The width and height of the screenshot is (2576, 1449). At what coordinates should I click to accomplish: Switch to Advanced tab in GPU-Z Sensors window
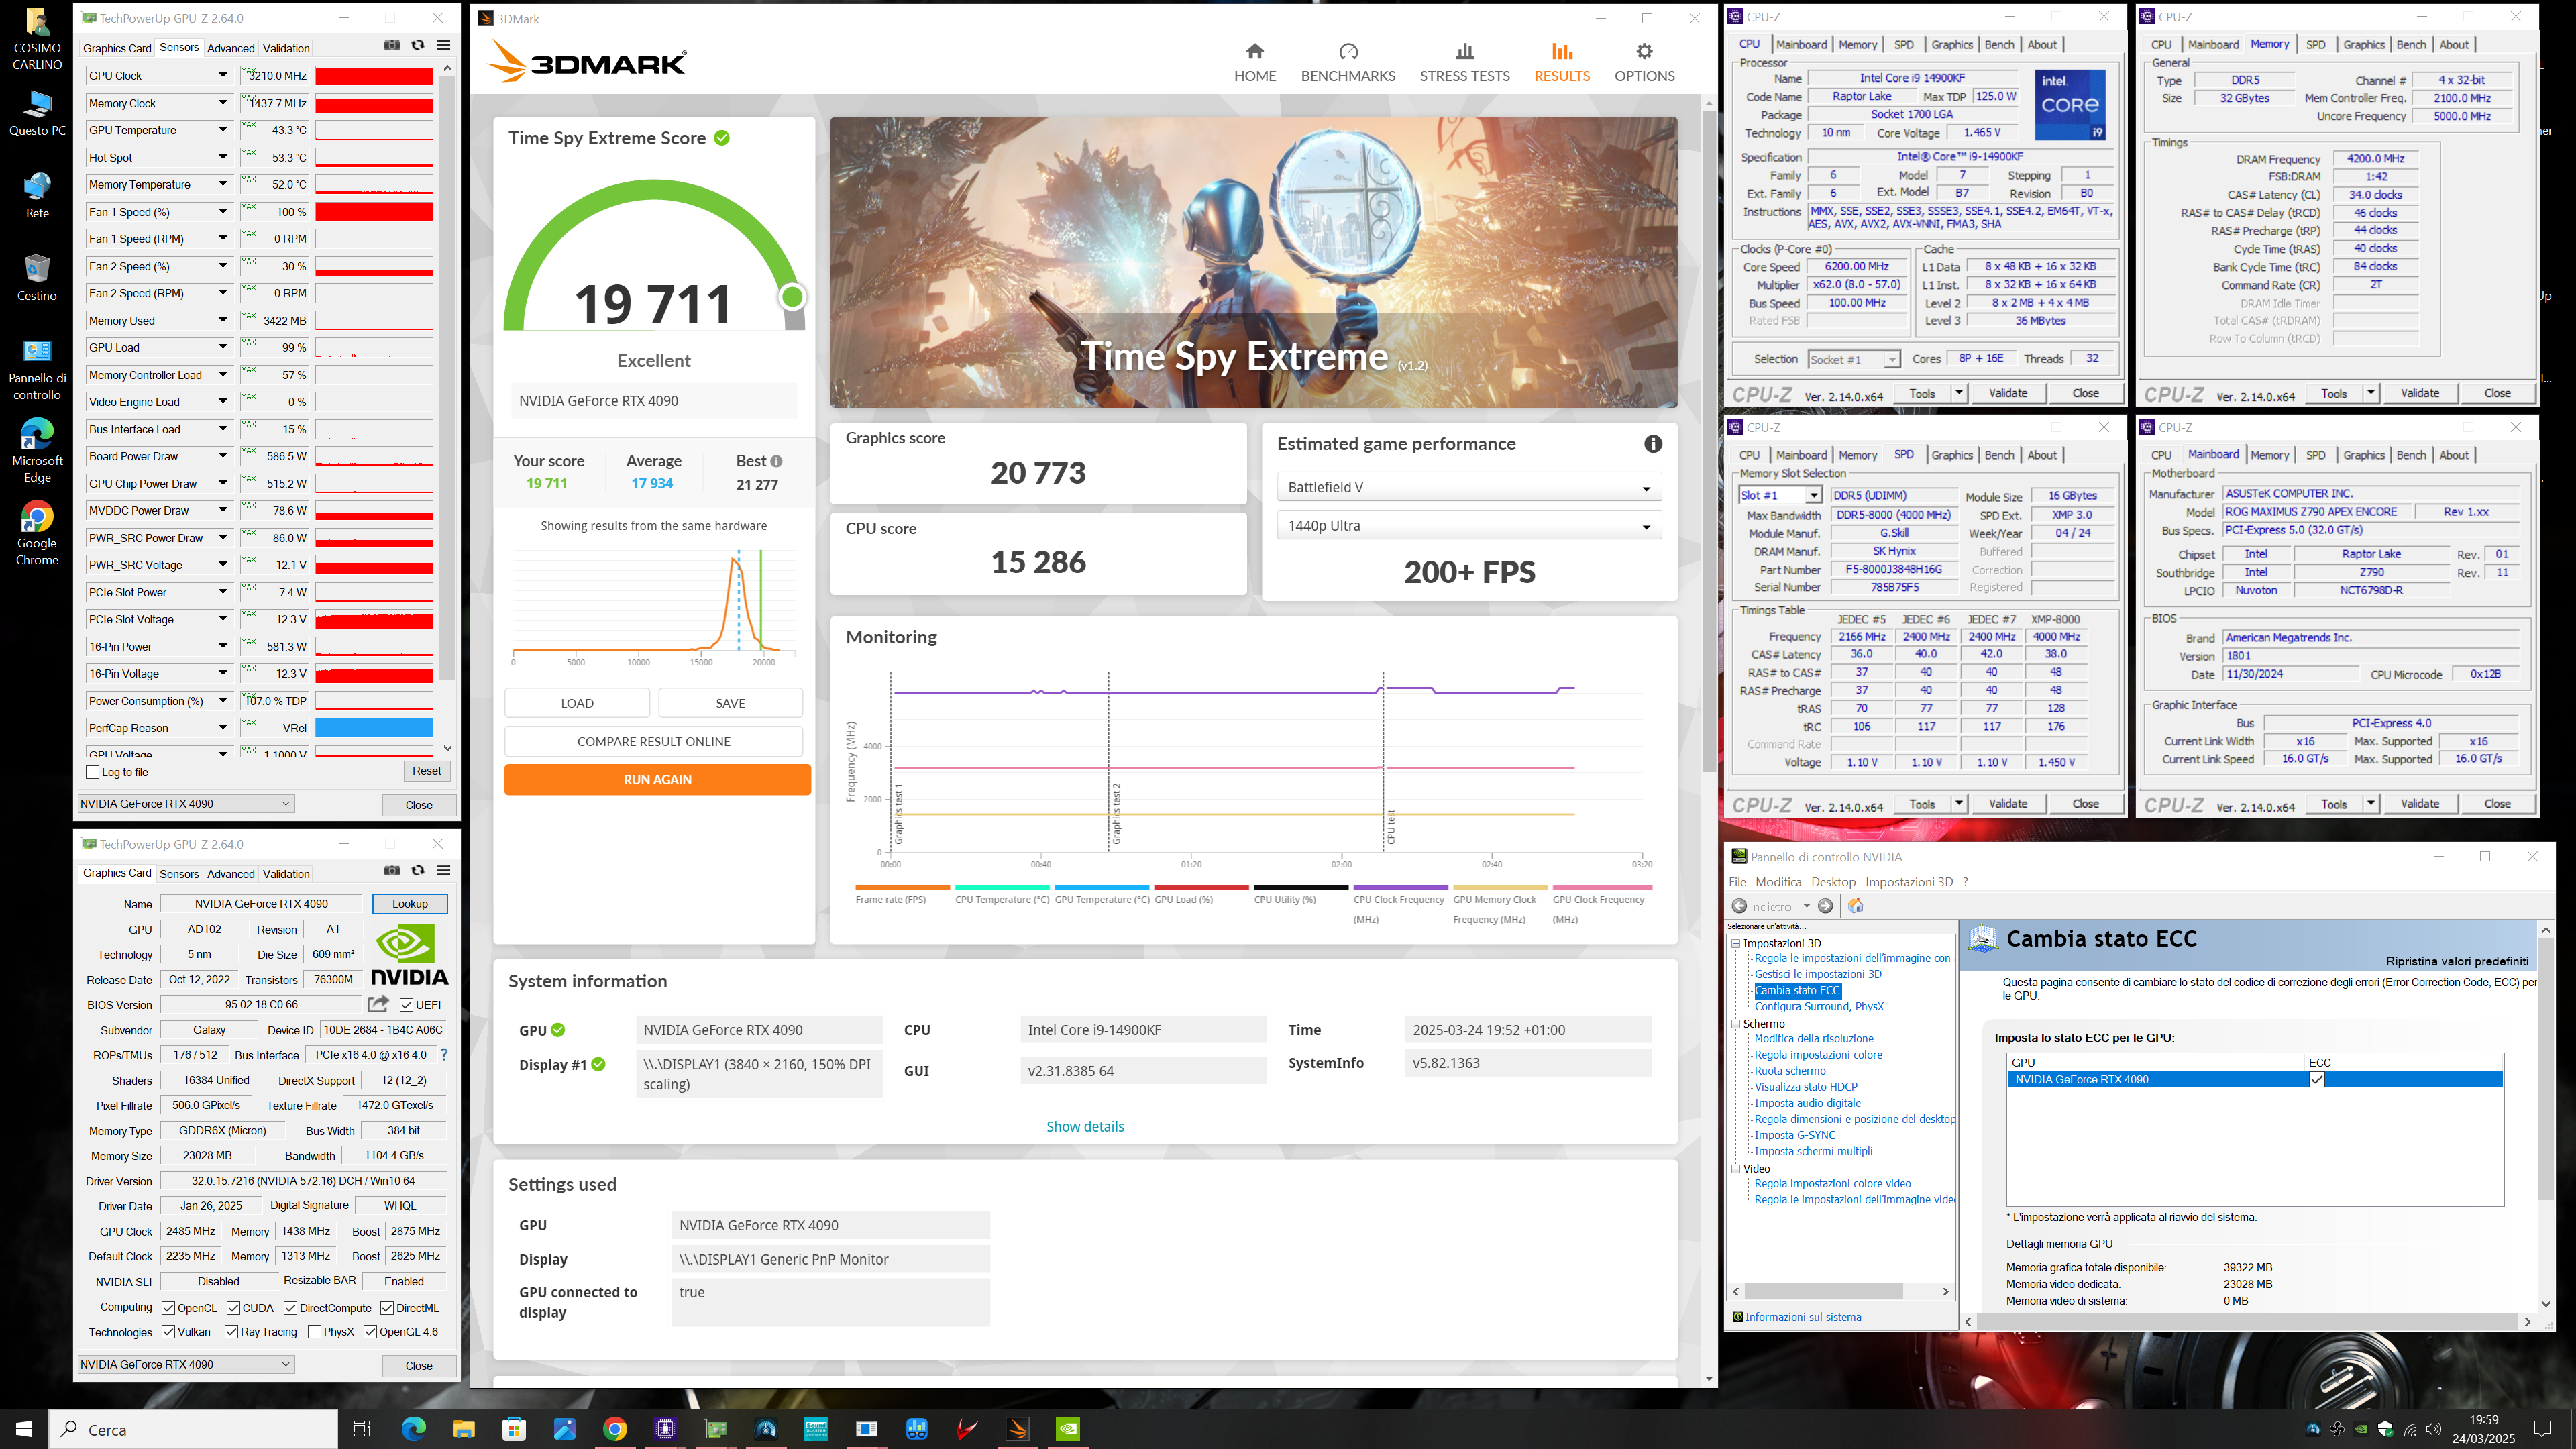231,48
